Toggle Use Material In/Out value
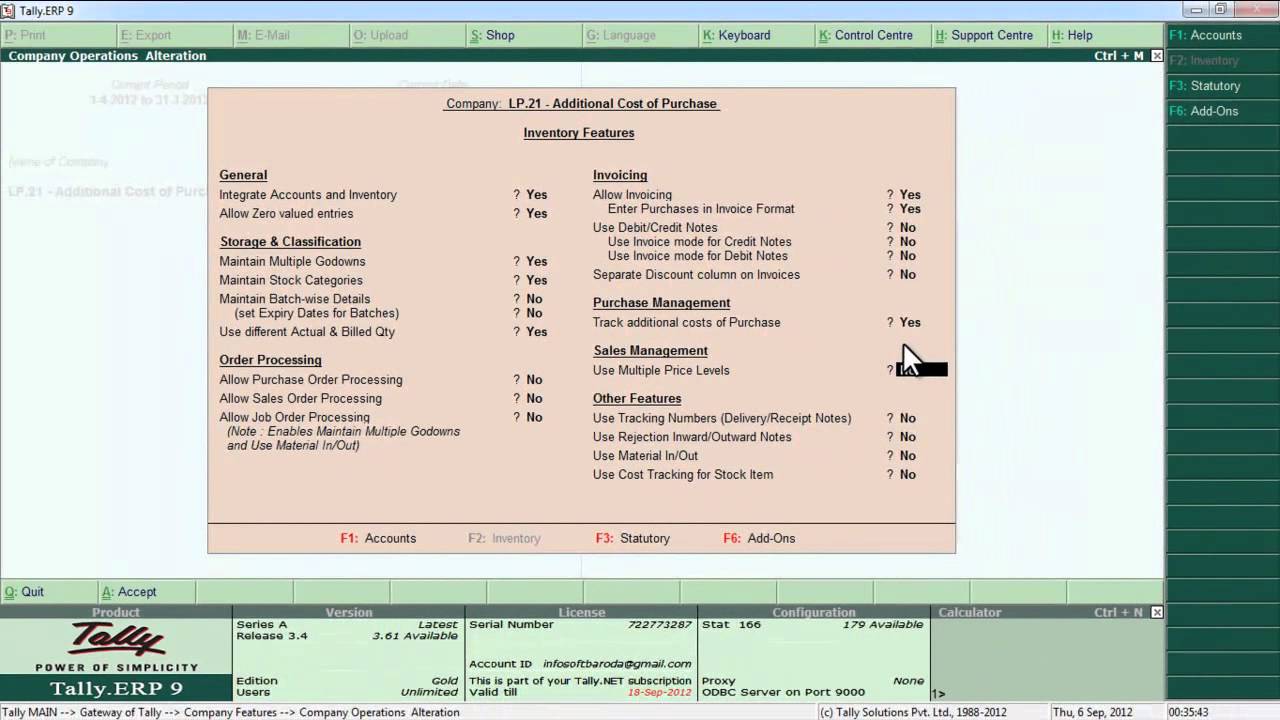This screenshot has height=720, width=1280. coord(907,456)
